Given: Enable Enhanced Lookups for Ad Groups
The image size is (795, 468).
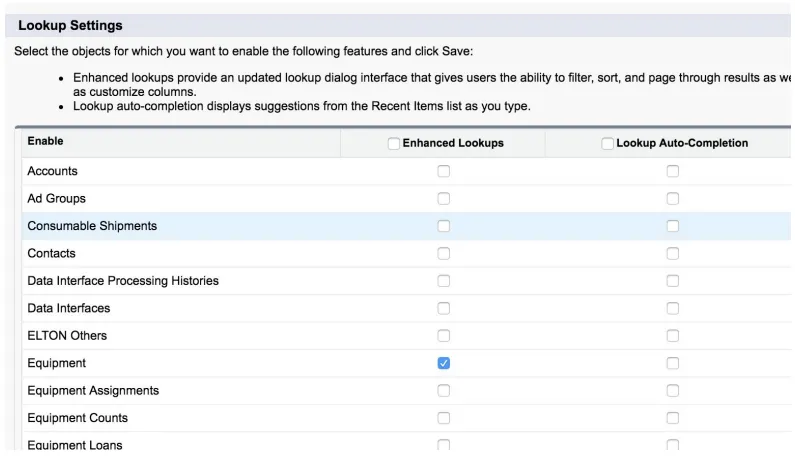Looking at the screenshot, I should coord(444,199).
